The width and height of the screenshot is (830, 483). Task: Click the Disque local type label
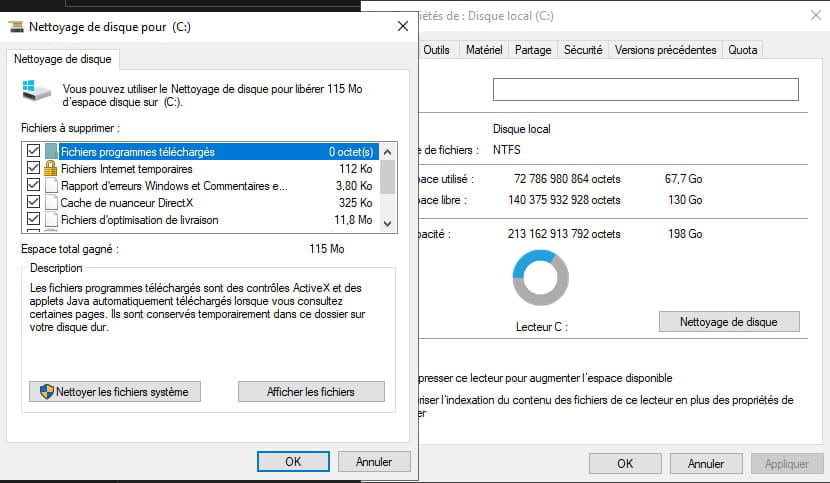[521, 129]
